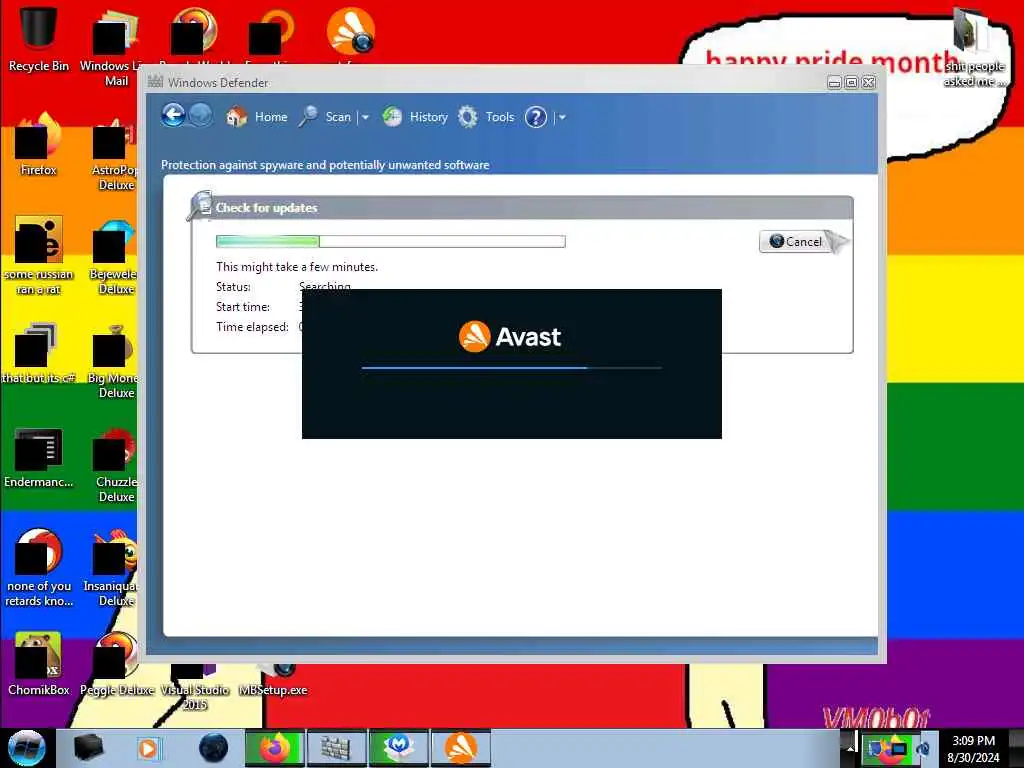The image size is (1024, 768).
Task: Click the Scan magnifier icon
Action: coord(308,117)
